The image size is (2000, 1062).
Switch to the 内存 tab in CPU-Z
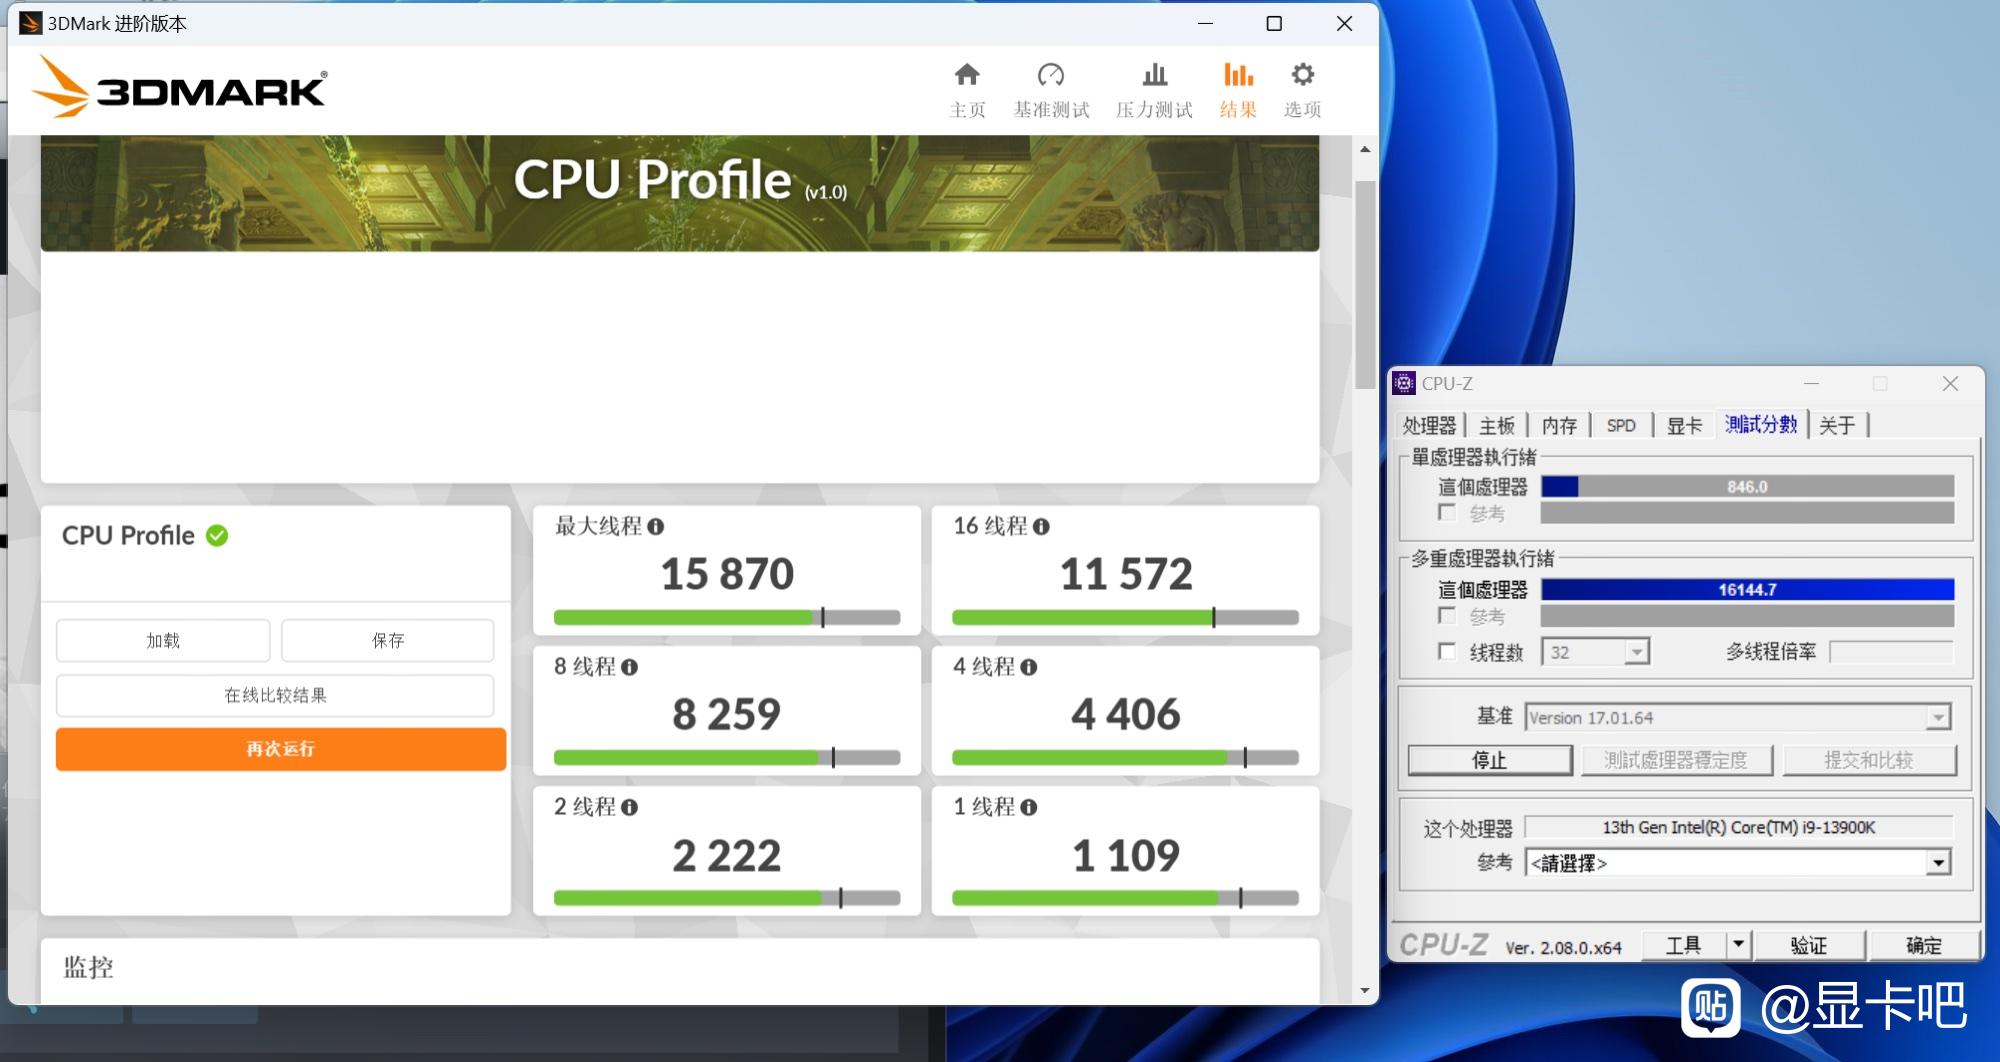tap(1559, 426)
